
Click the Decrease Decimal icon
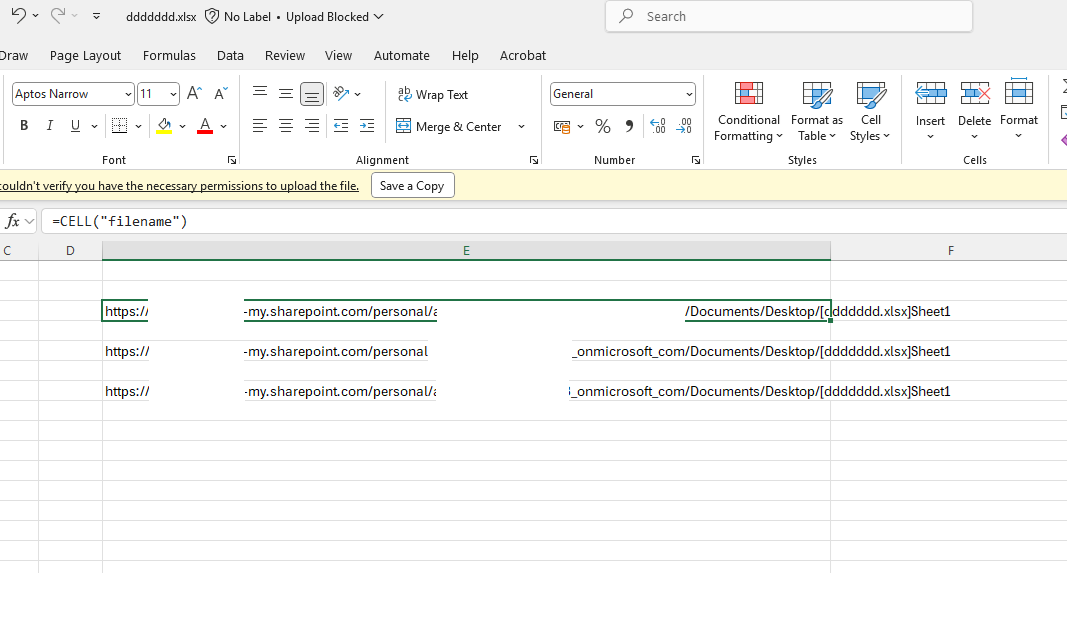tap(684, 126)
